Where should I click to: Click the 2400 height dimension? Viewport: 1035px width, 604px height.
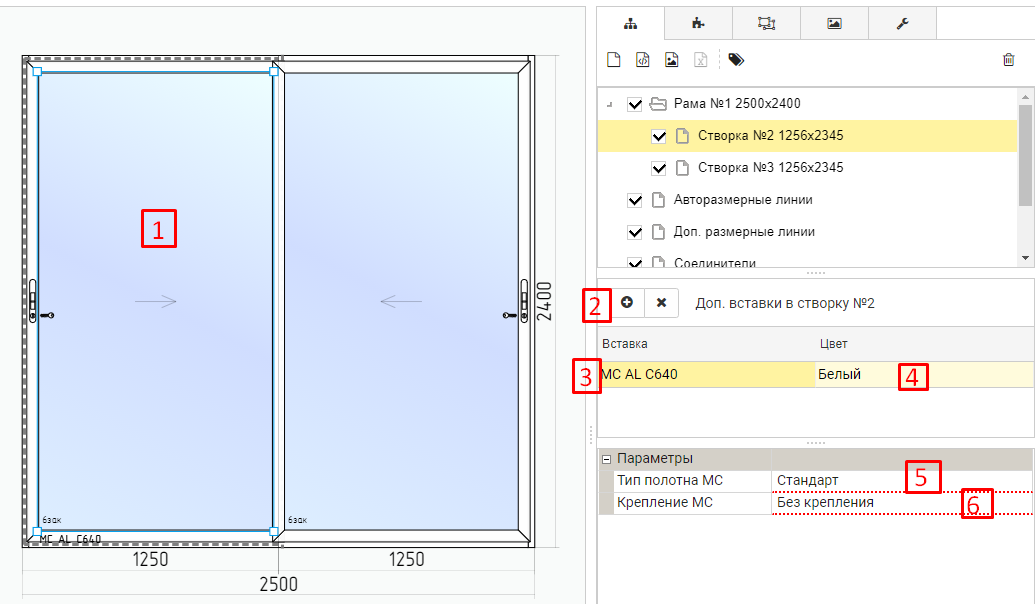pyautogui.click(x=544, y=301)
